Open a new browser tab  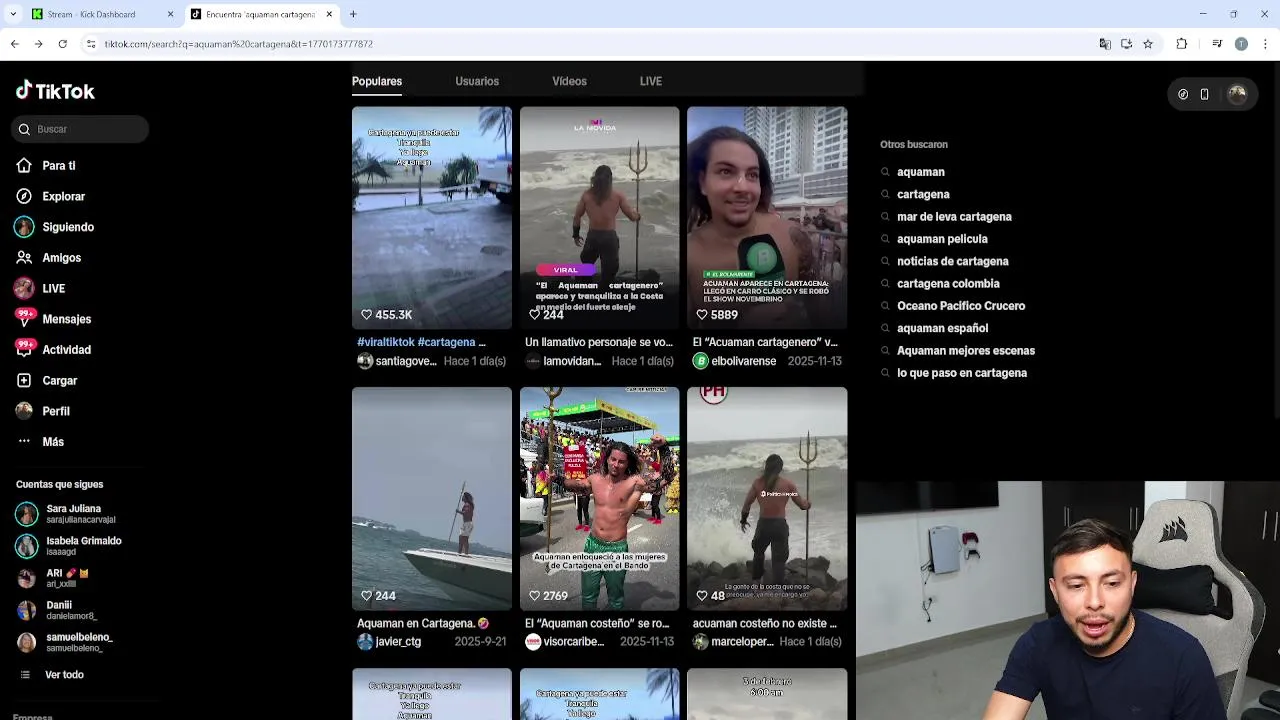353,14
